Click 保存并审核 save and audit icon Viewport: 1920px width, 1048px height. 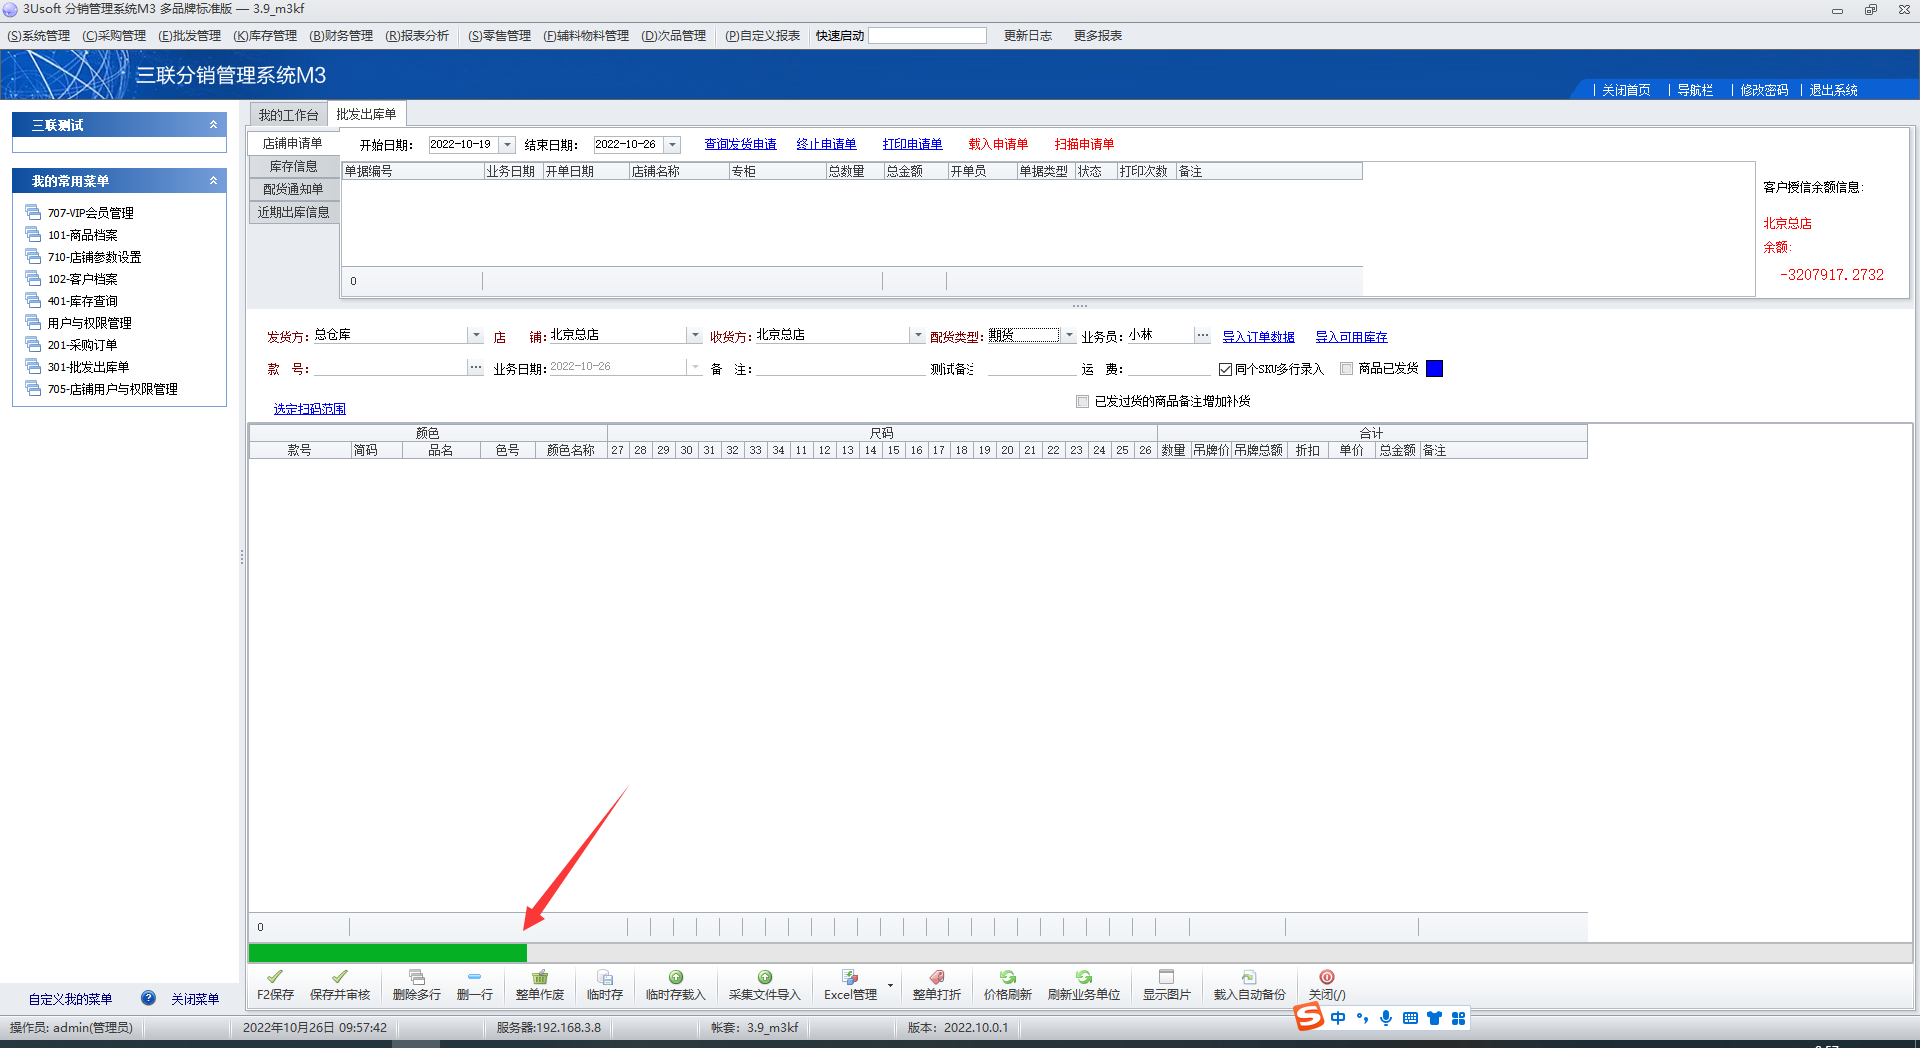coord(340,977)
